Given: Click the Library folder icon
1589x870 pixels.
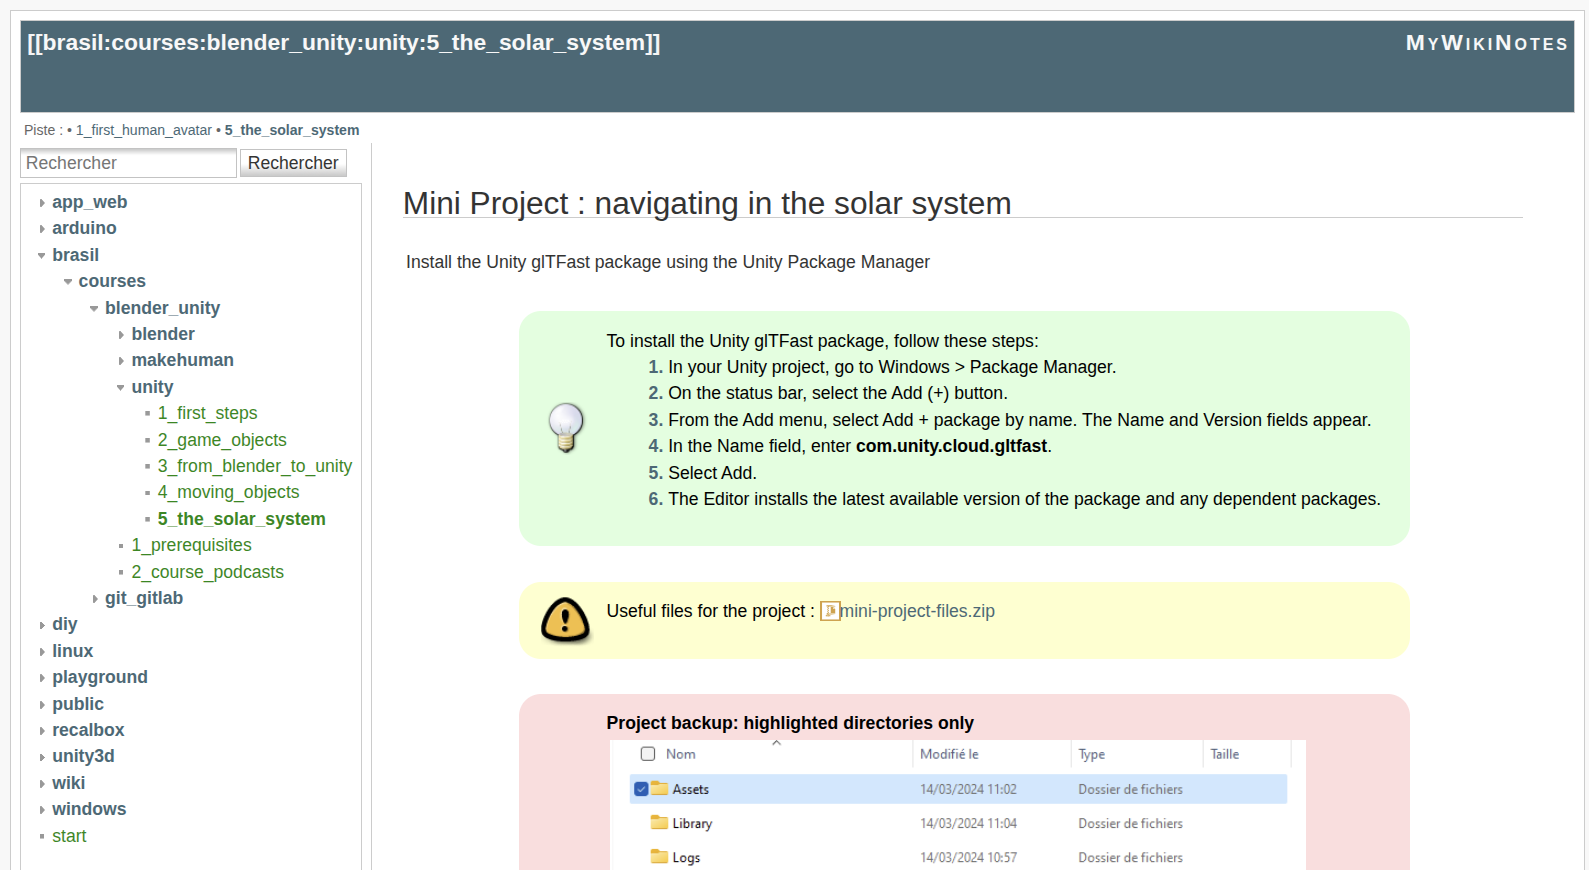Looking at the screenshot, I should pyautogui.click(x=659, y=823).
